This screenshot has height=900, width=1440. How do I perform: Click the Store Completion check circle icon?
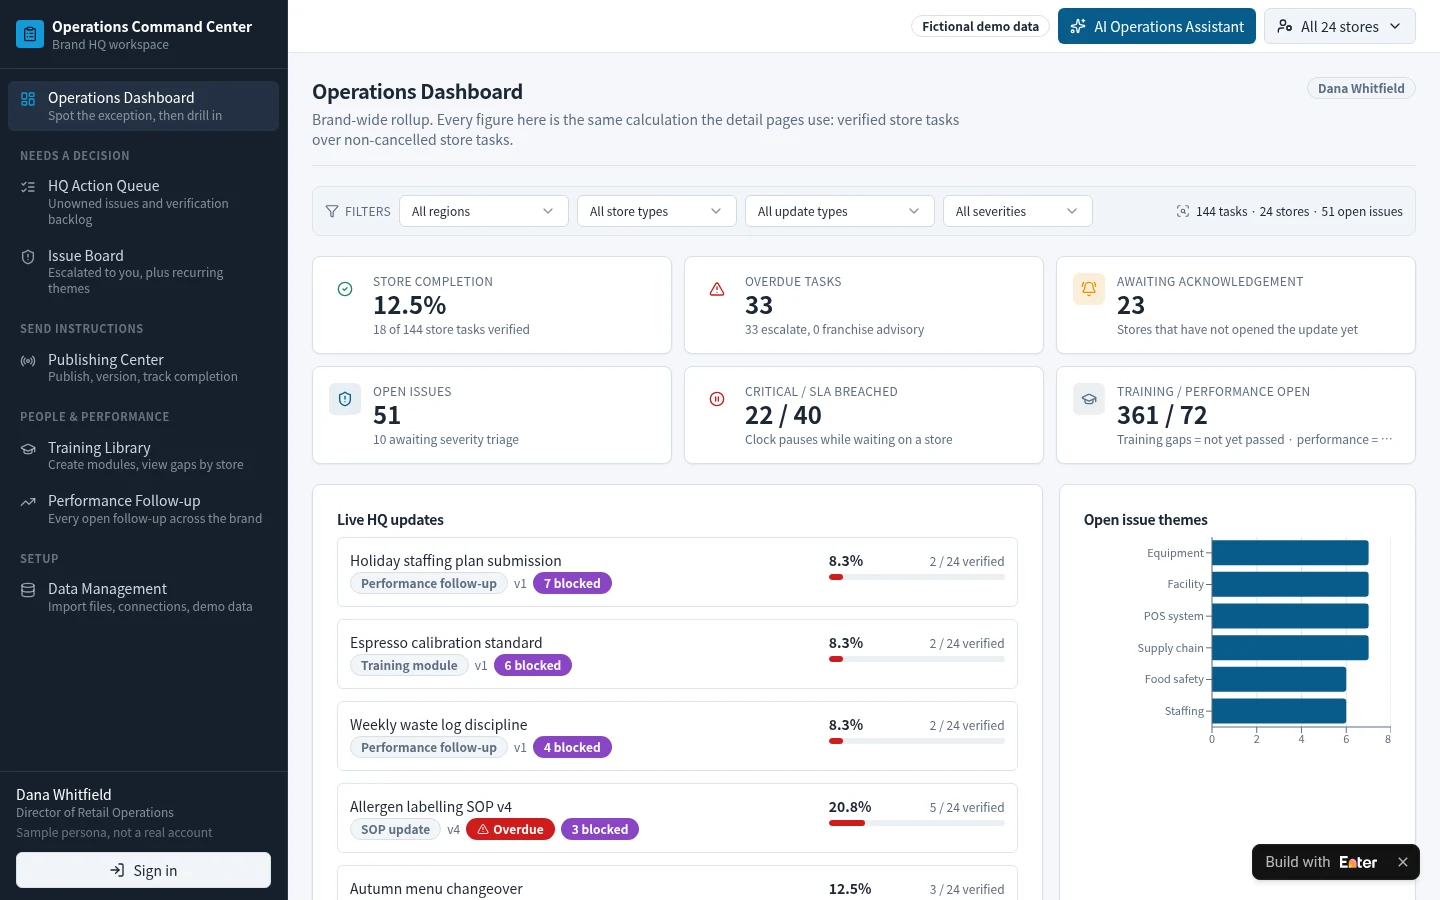(x=345, y=289)
